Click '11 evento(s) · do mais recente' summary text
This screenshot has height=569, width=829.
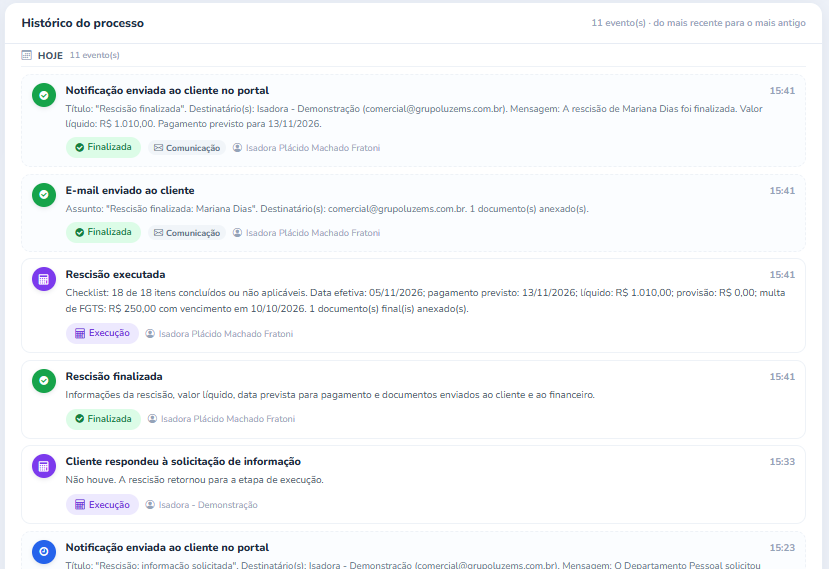tap(698, 23)
